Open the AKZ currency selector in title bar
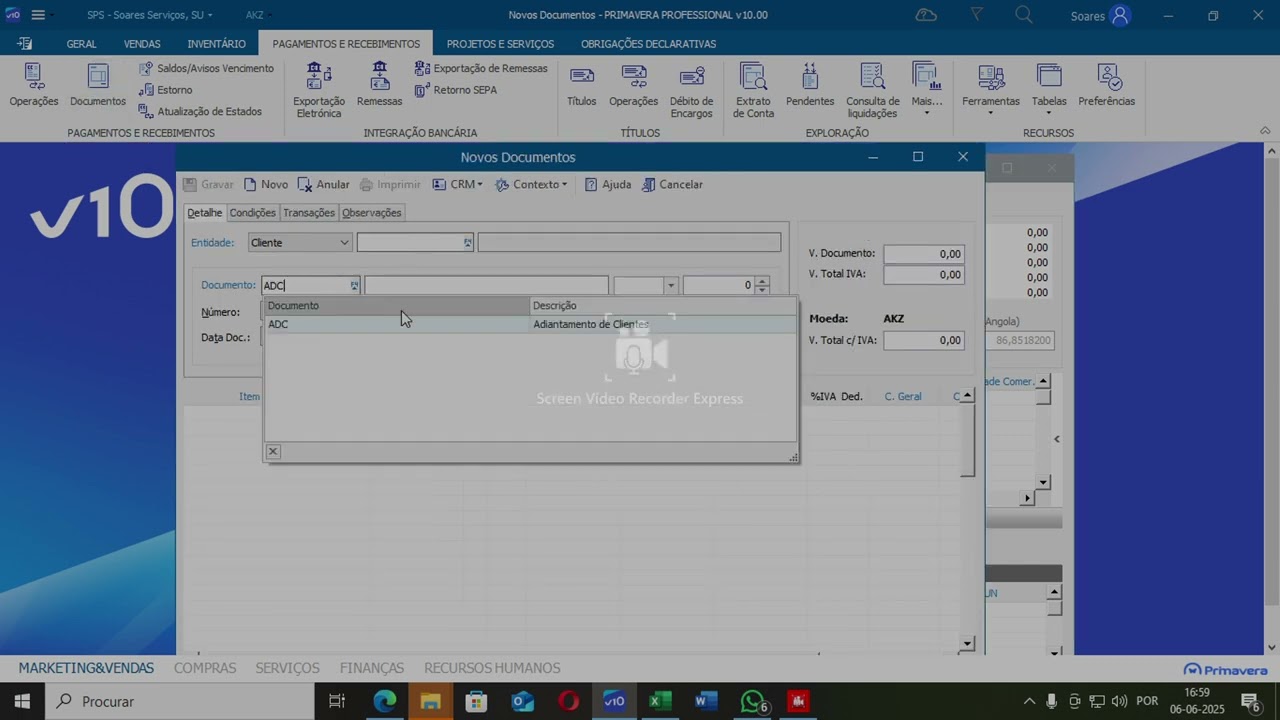Screen dimensions: 1280x720 [259, 15]
